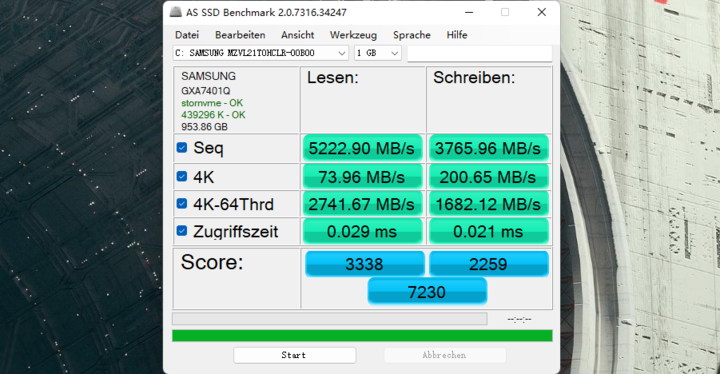Screen dimensions: 720x374
Task: Click the Start benchmark button
Action: point(294,355)
